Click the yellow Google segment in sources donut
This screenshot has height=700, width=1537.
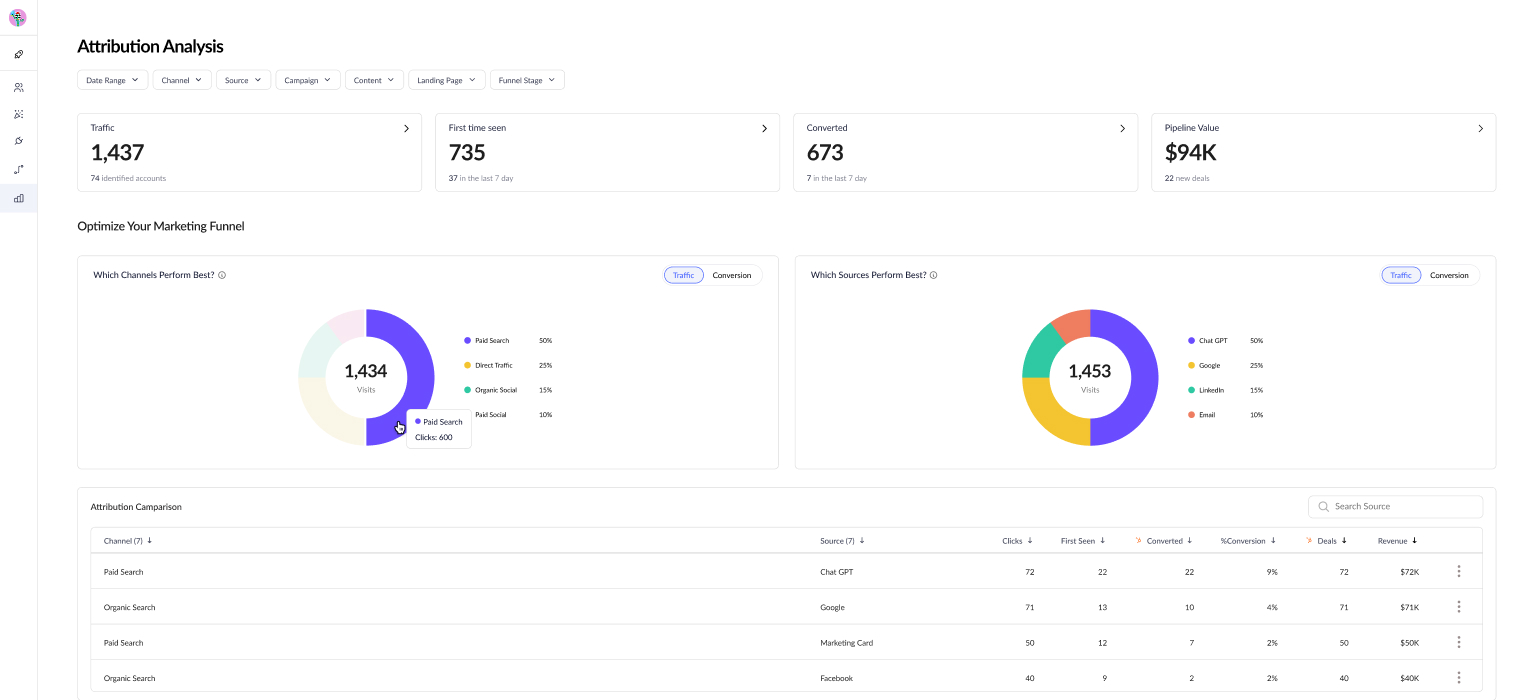coord(1048,415)
